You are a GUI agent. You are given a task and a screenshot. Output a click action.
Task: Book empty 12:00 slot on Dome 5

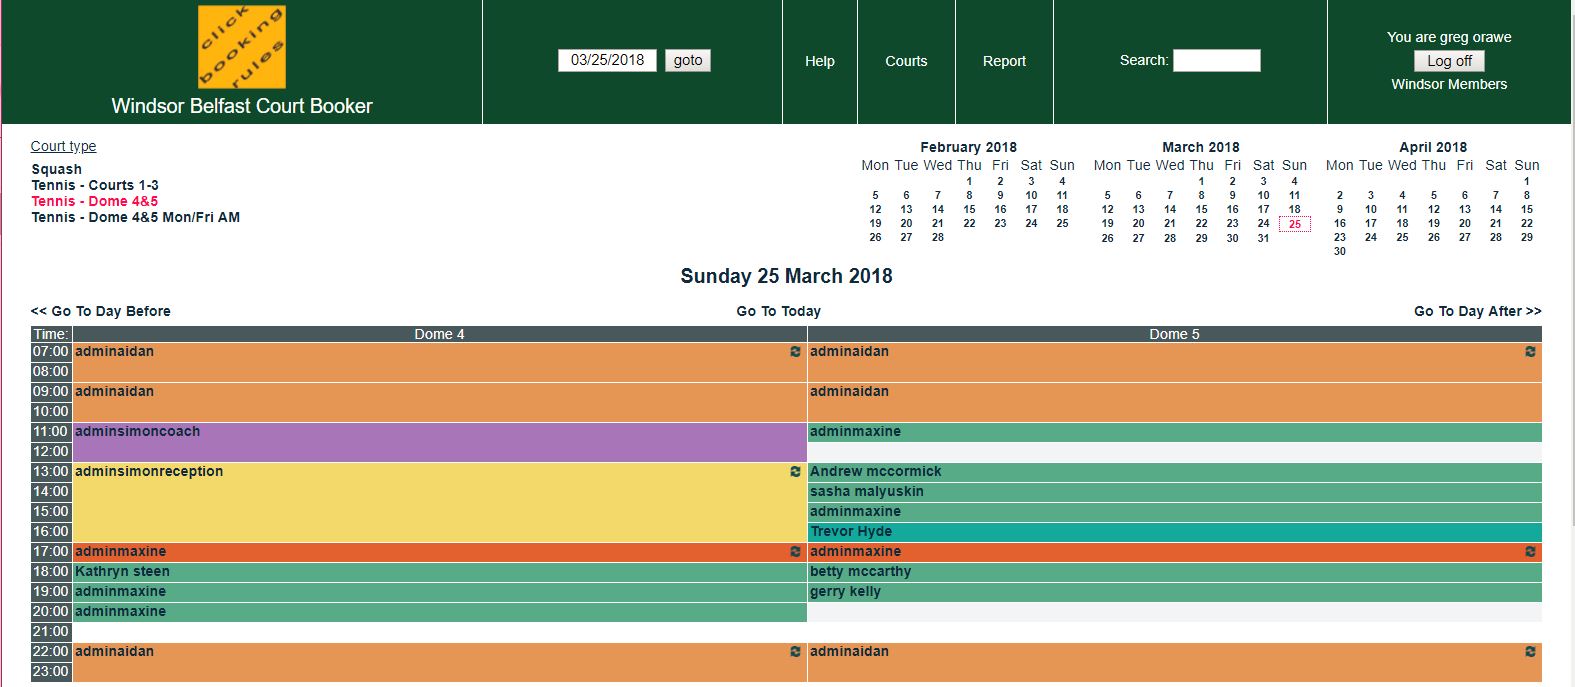pos(1175,452)
